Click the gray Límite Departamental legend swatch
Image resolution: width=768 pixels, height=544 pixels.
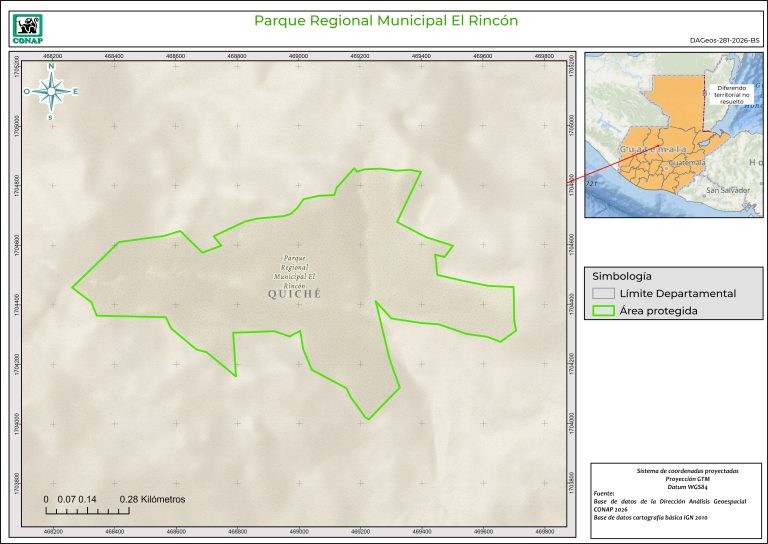coord(602,294)
